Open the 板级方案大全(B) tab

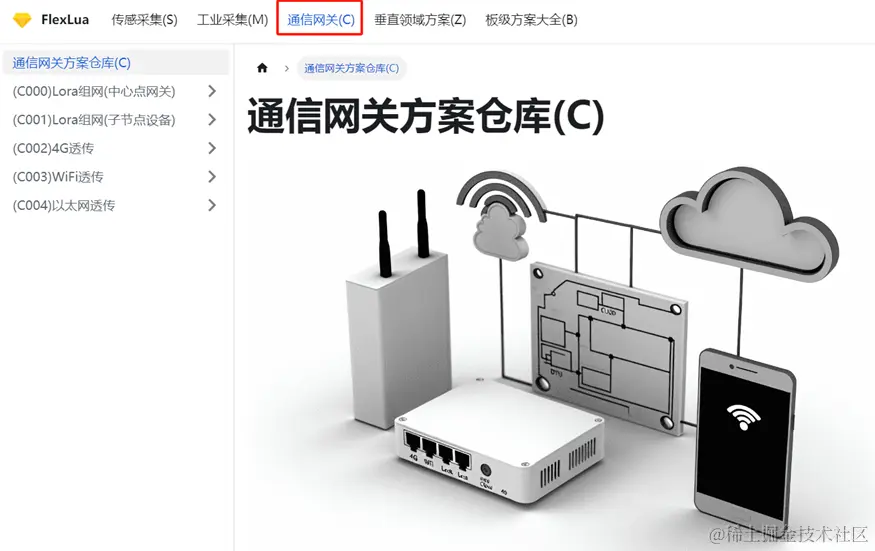tap(531, 20)
